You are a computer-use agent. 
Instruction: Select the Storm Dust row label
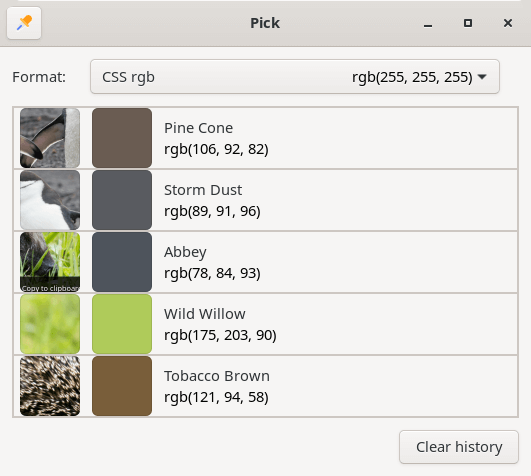(203, 190)
